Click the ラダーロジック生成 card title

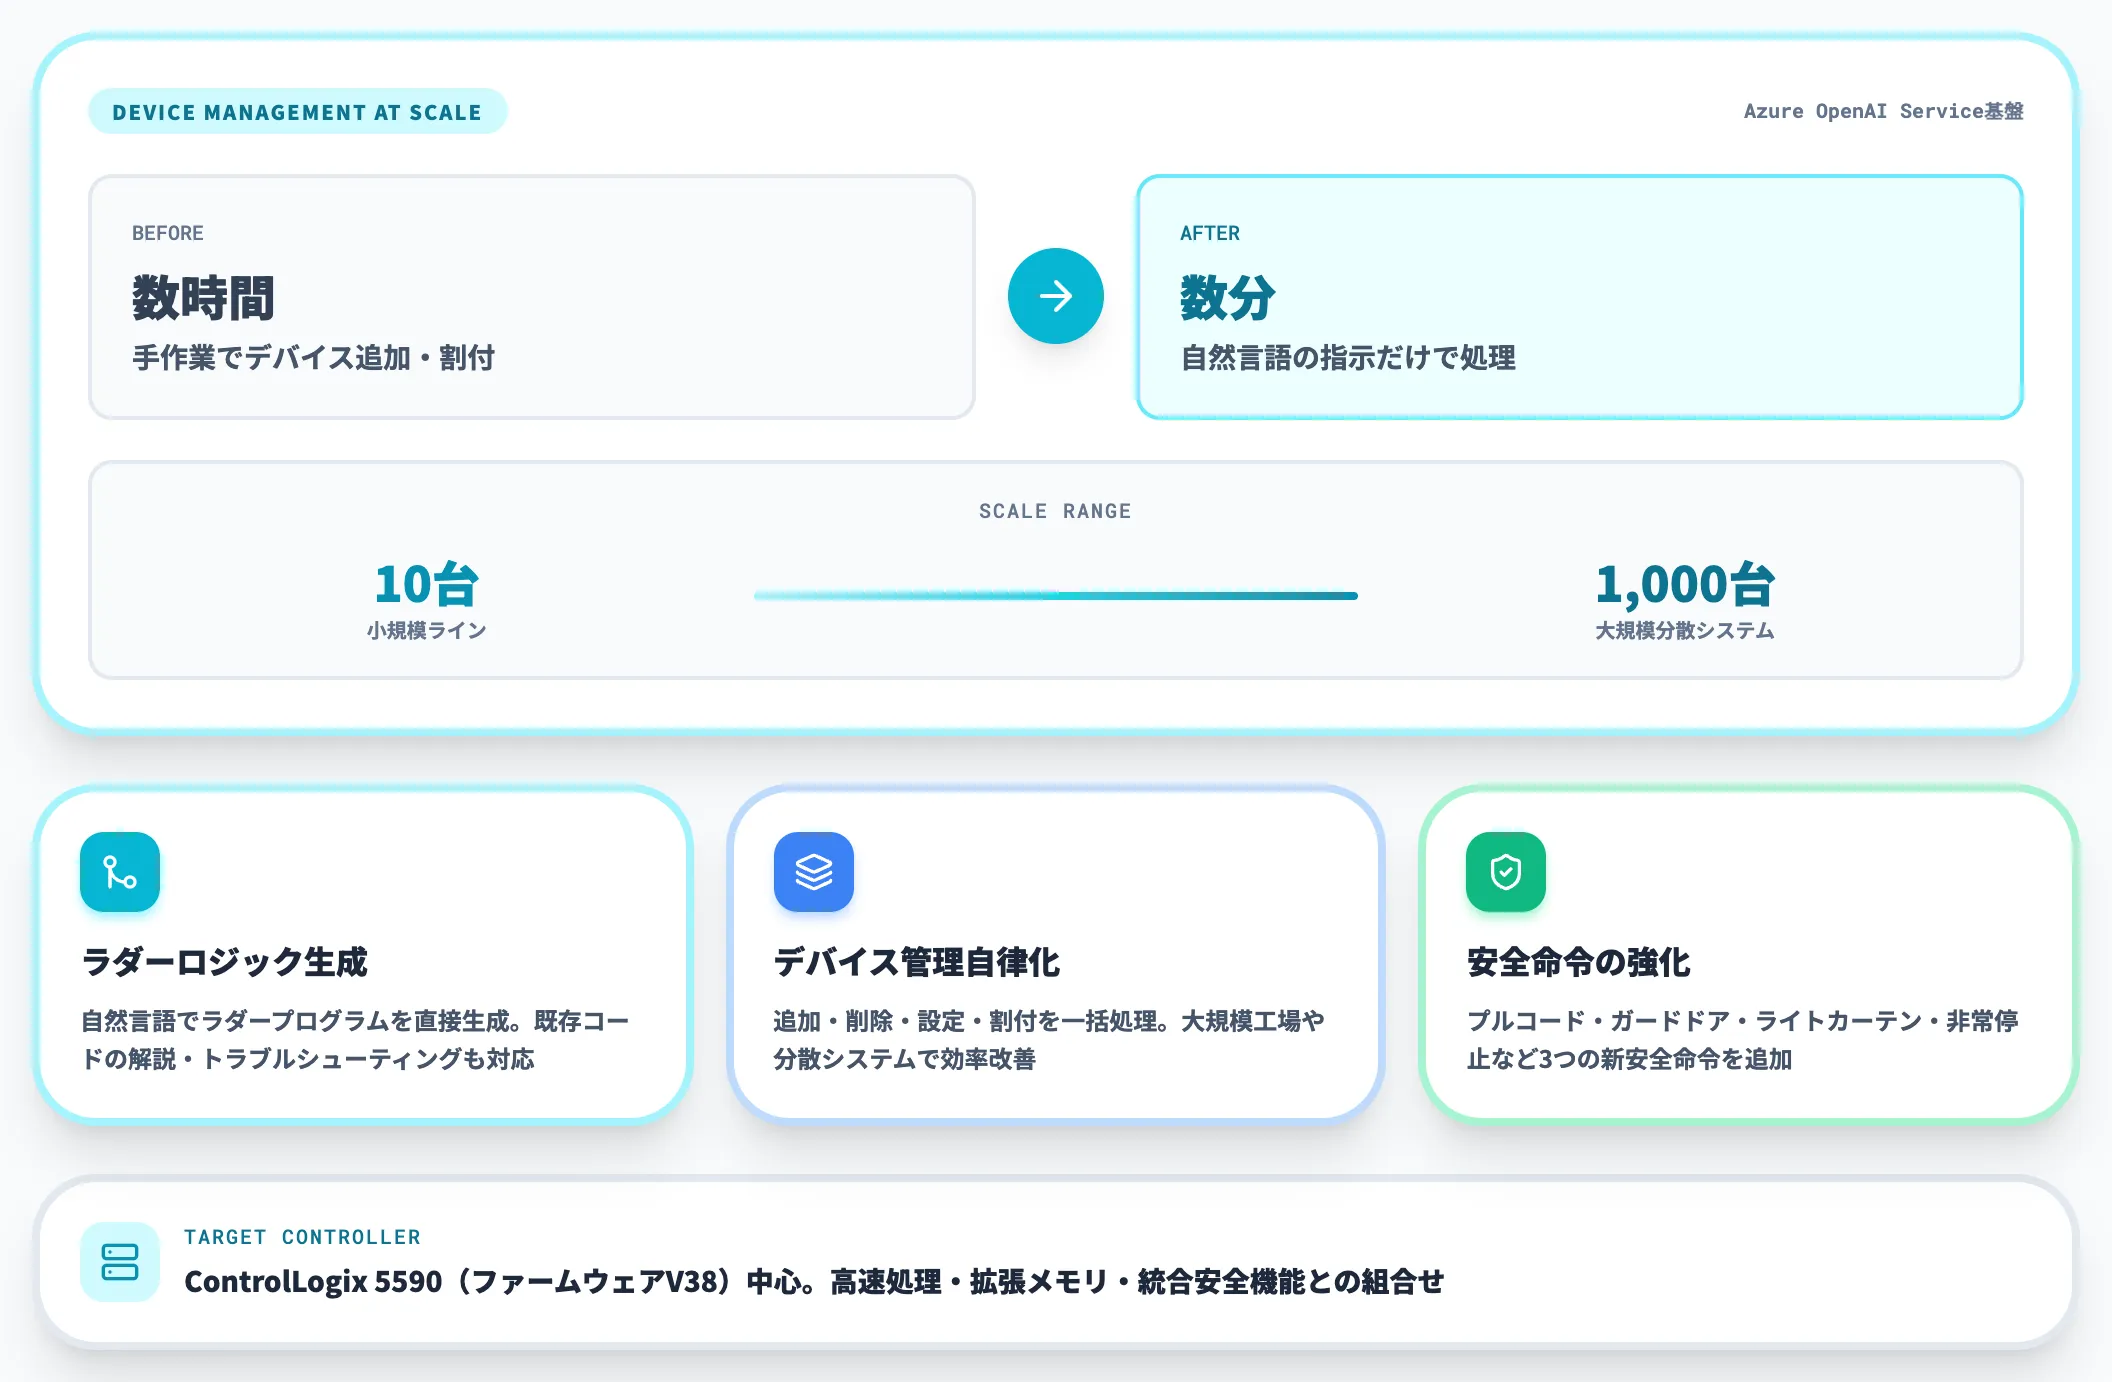pos(224,962)
